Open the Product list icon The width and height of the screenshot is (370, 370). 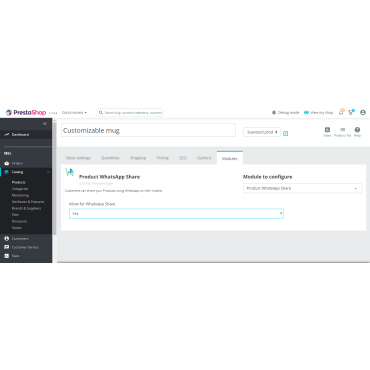342,132
